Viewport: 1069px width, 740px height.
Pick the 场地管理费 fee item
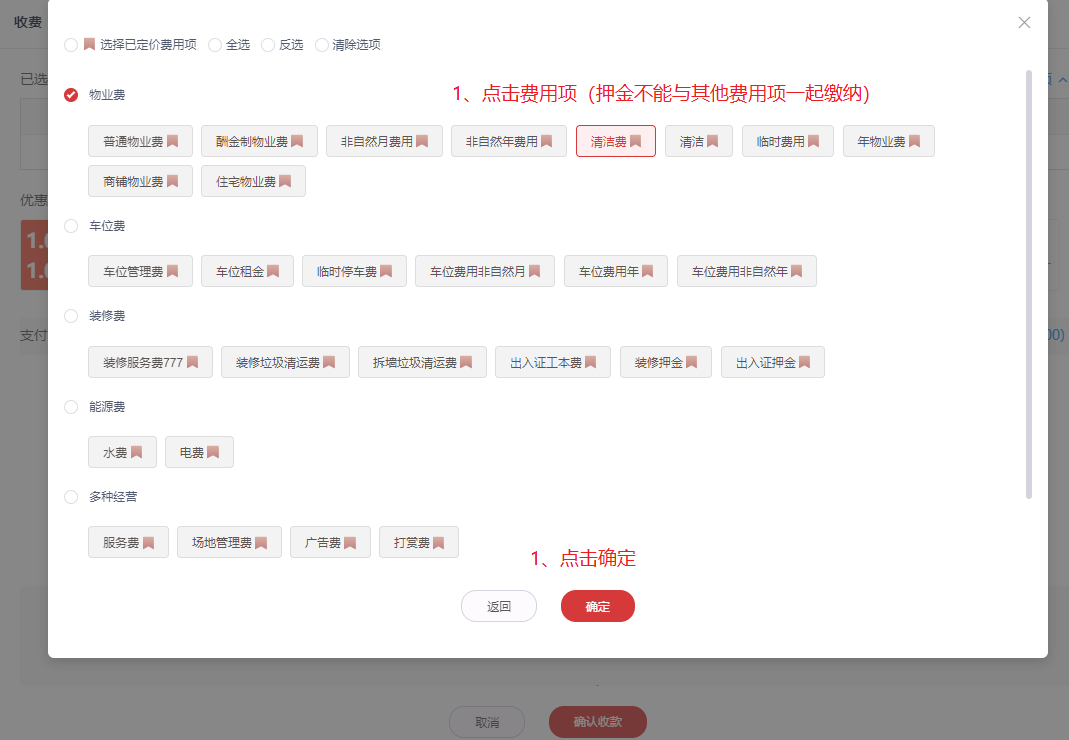coord(230,542)
